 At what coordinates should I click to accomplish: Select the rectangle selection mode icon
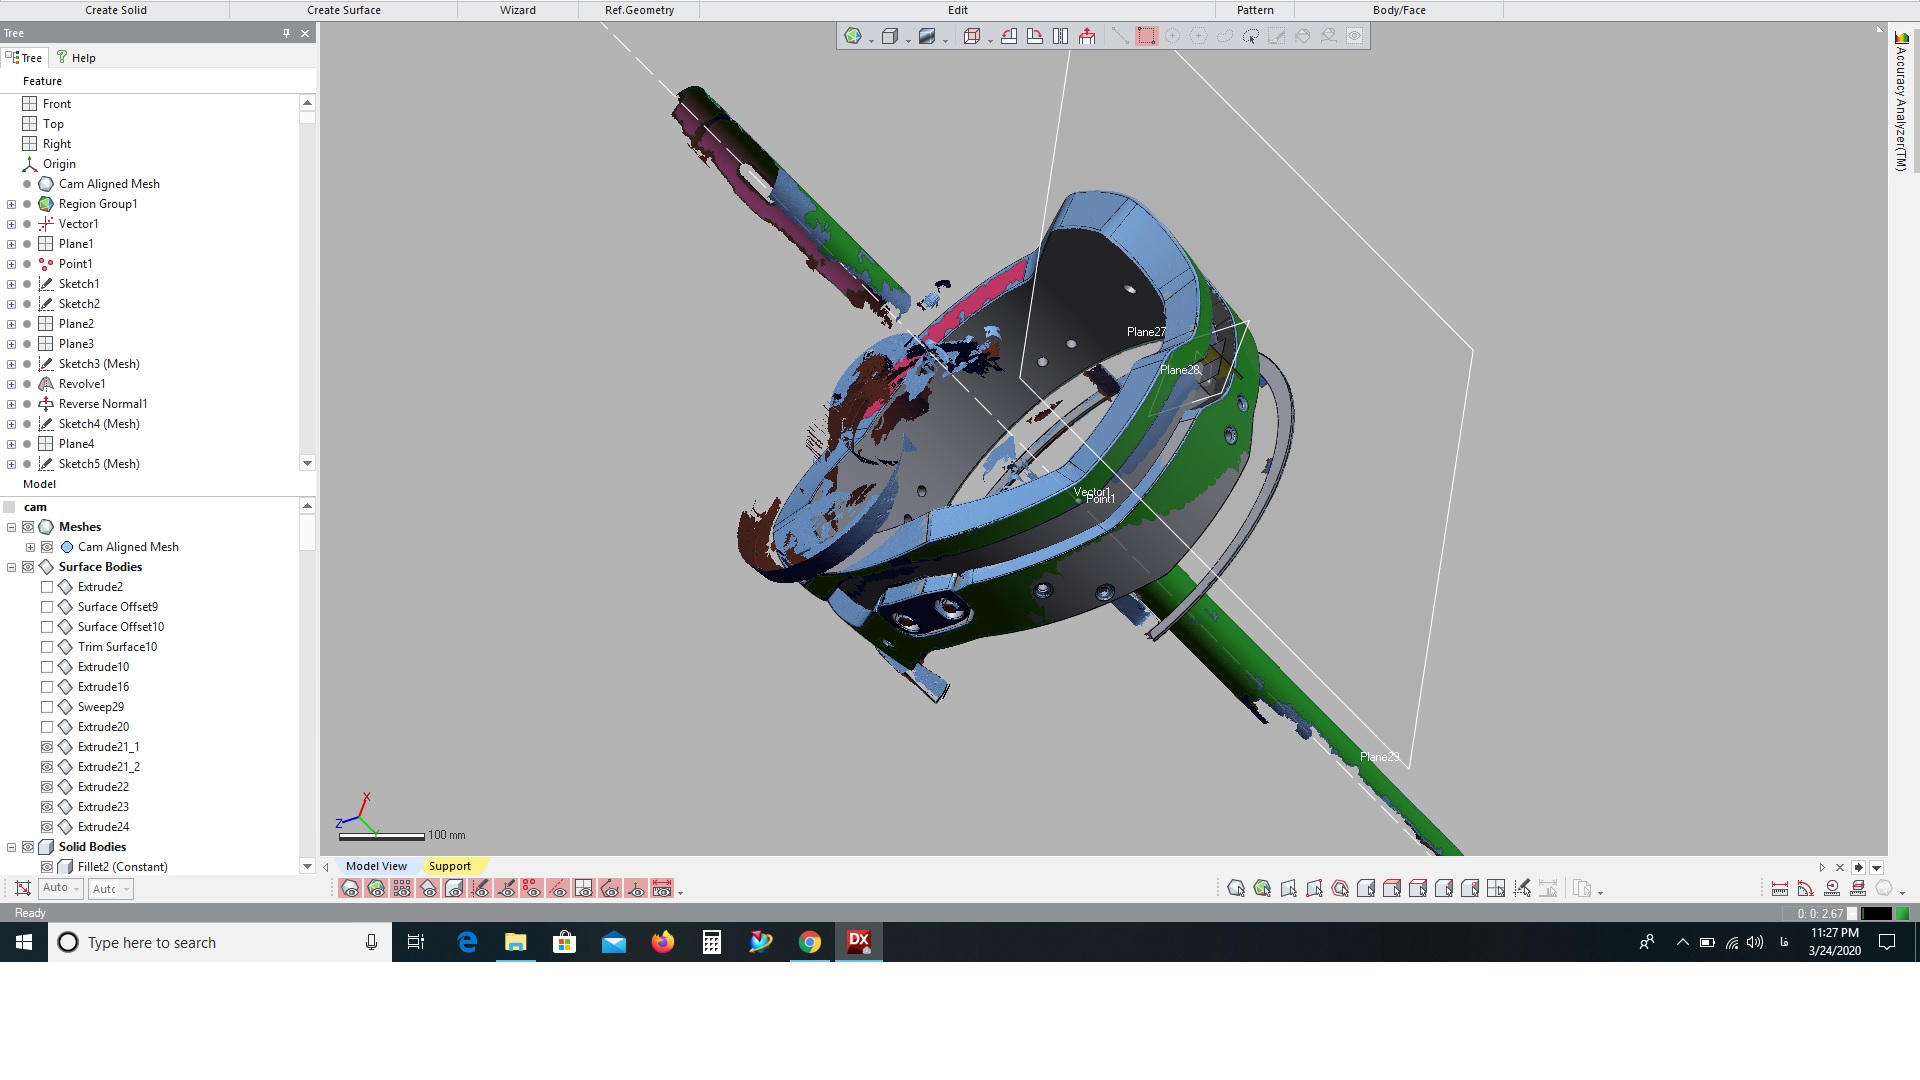click(x=1147, y=36)
